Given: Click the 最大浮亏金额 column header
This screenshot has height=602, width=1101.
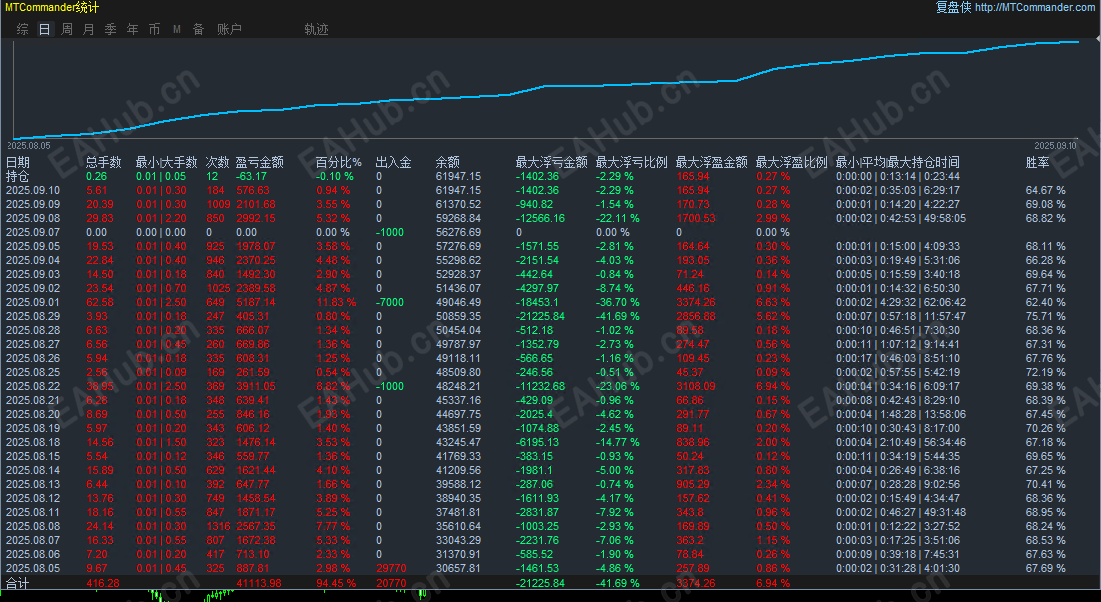Looking at the screenshot, I should coord(551,162).
